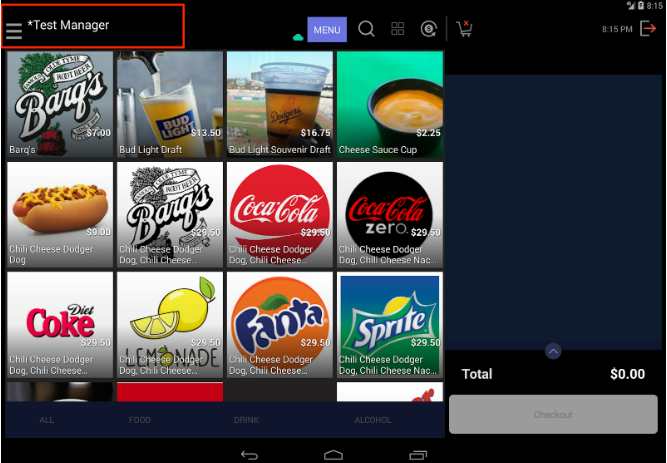Switch to the ALL category tab

pos(47,420)
